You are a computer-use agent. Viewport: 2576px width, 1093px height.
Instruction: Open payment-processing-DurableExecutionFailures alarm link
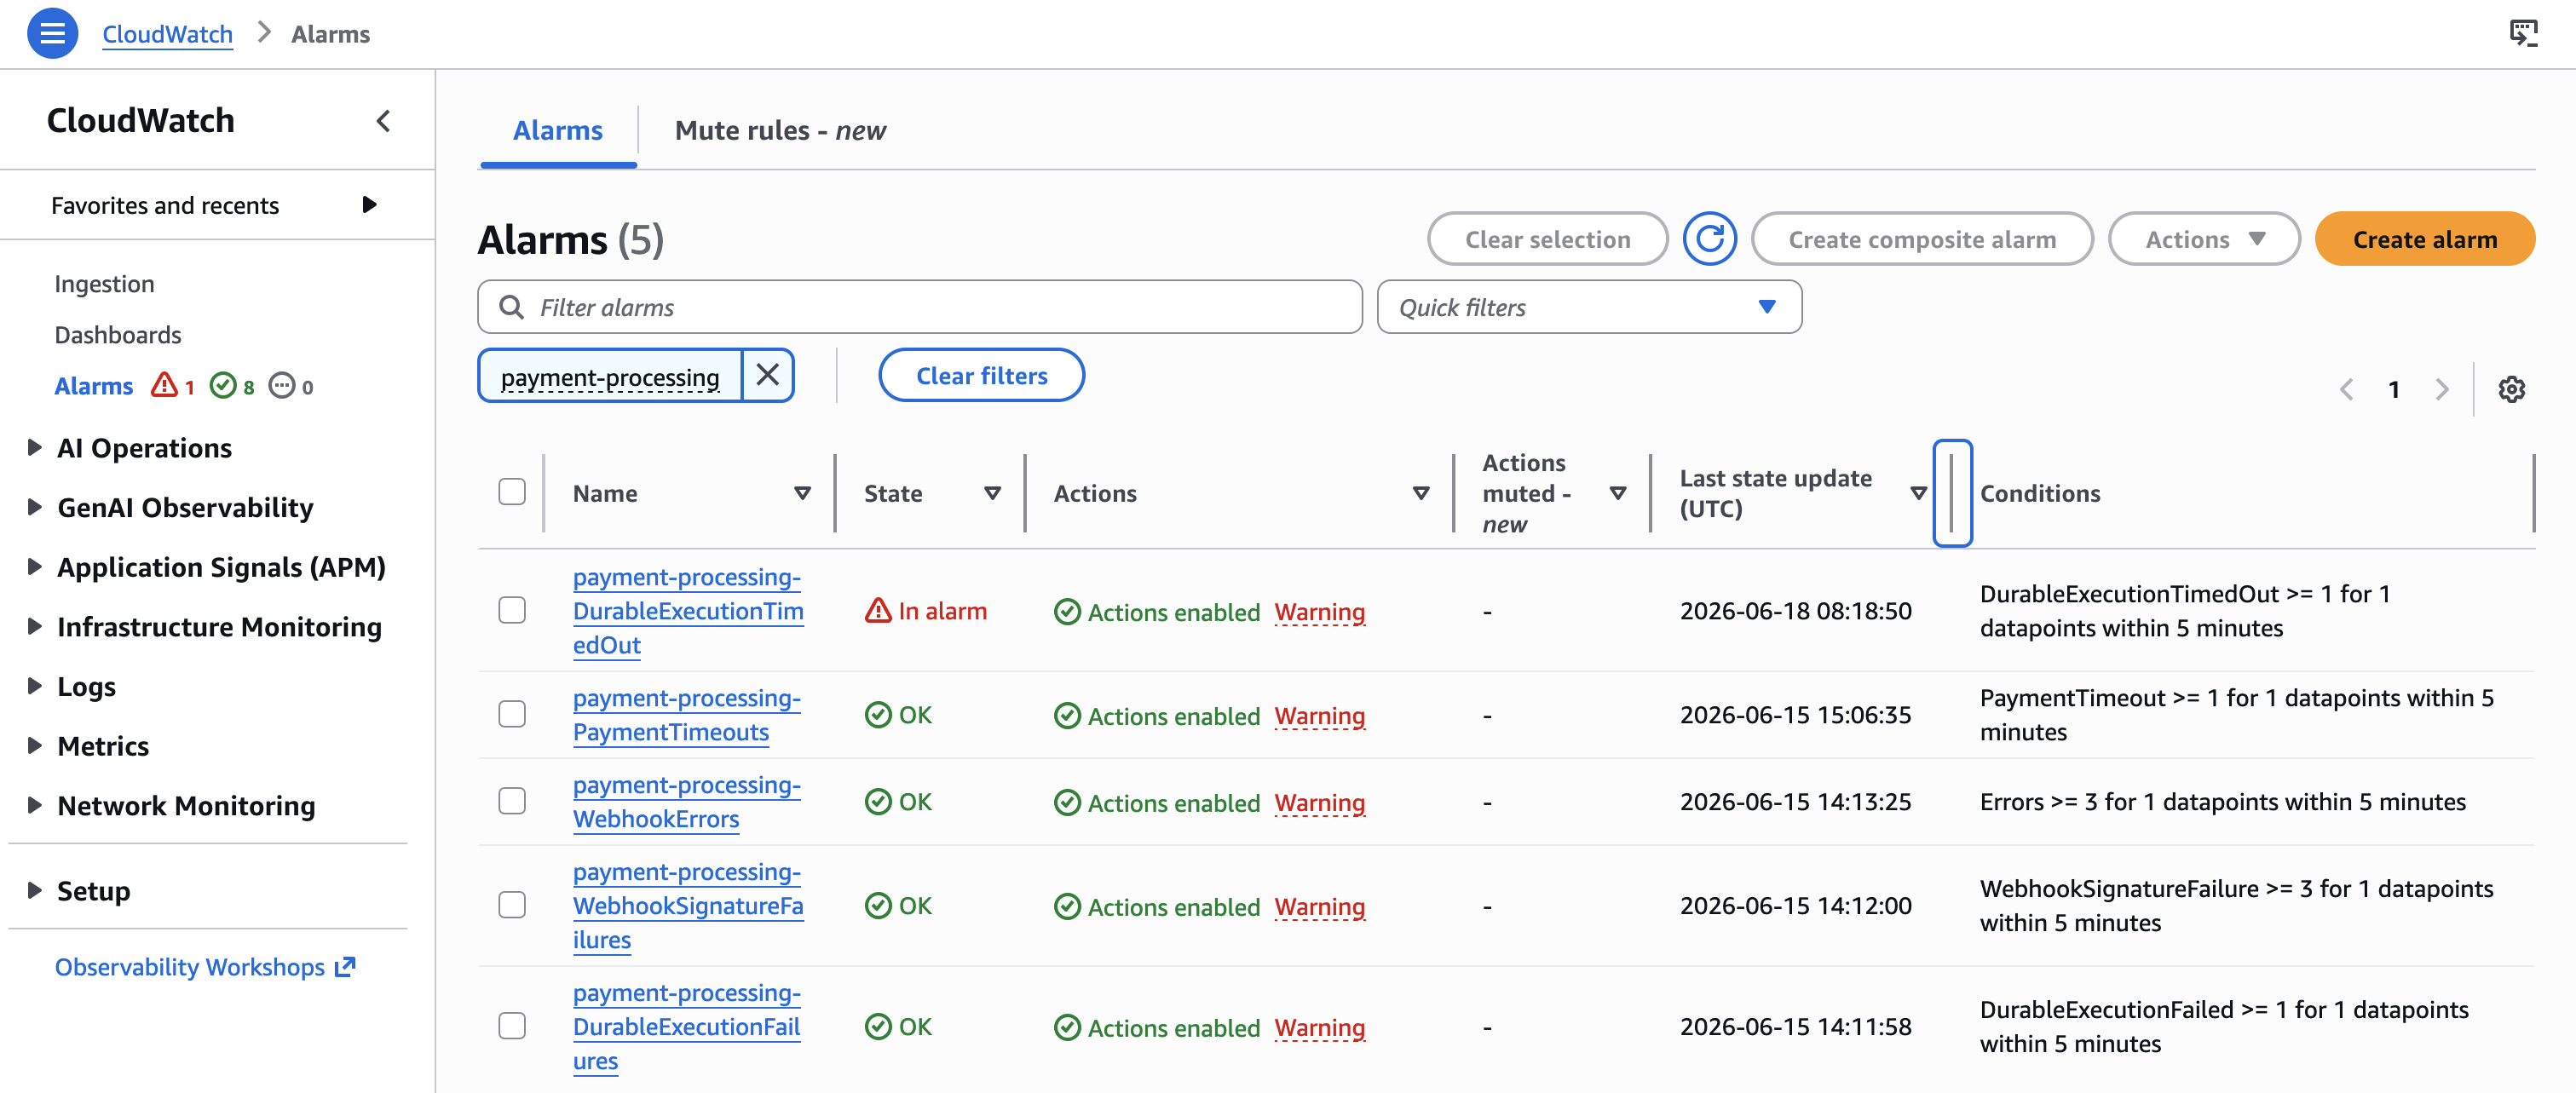(686, 1026)
